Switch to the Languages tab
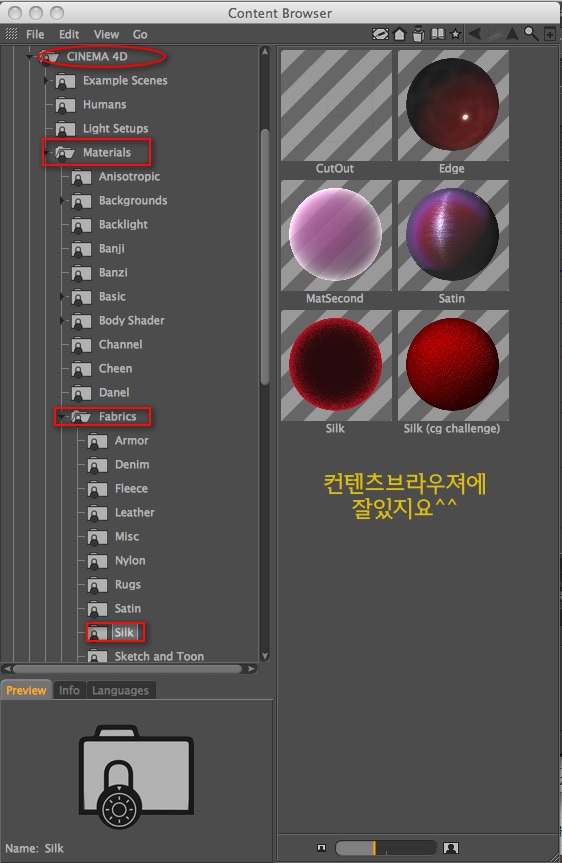The width and height of the screenshot is (562, 863). [x=121, y=690]
